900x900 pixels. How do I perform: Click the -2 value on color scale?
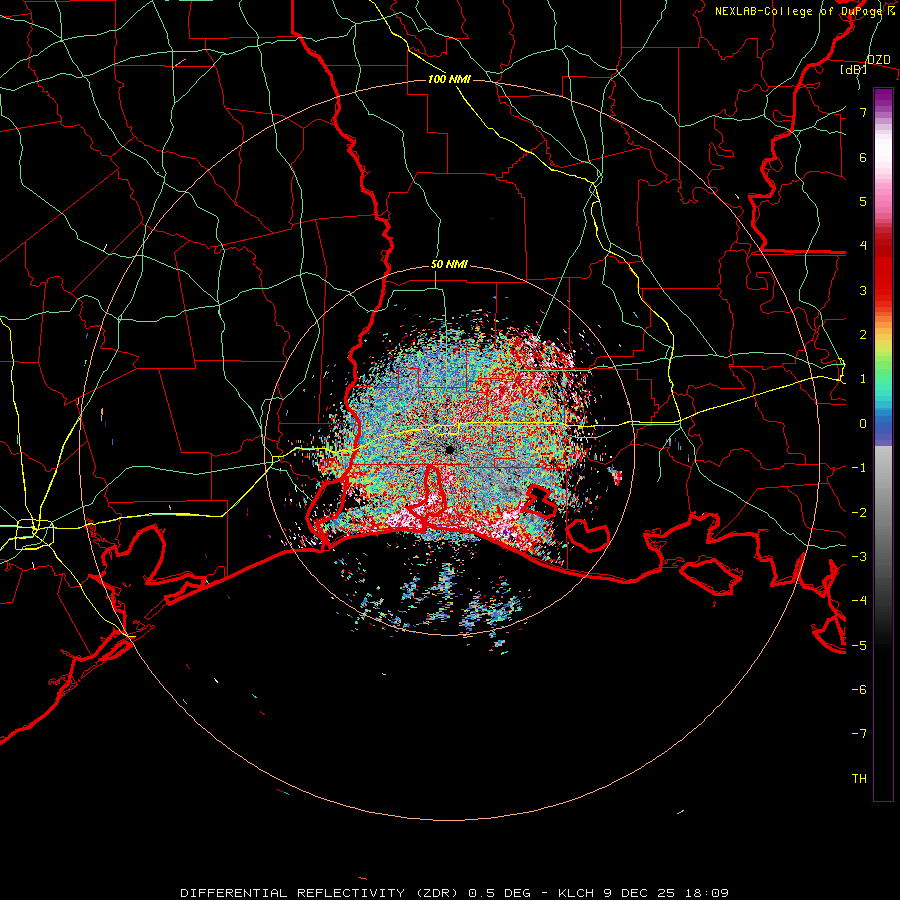859,512
